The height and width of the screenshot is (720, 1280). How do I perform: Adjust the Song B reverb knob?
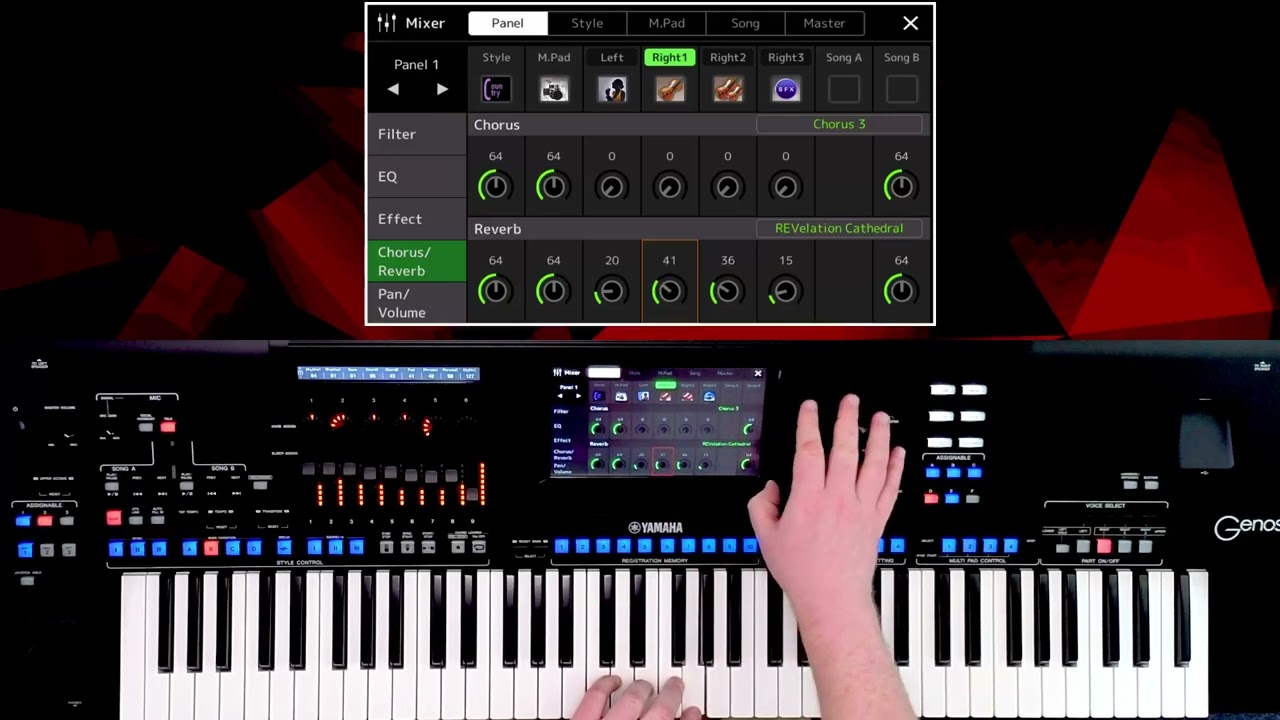click(x=902, y=291)
